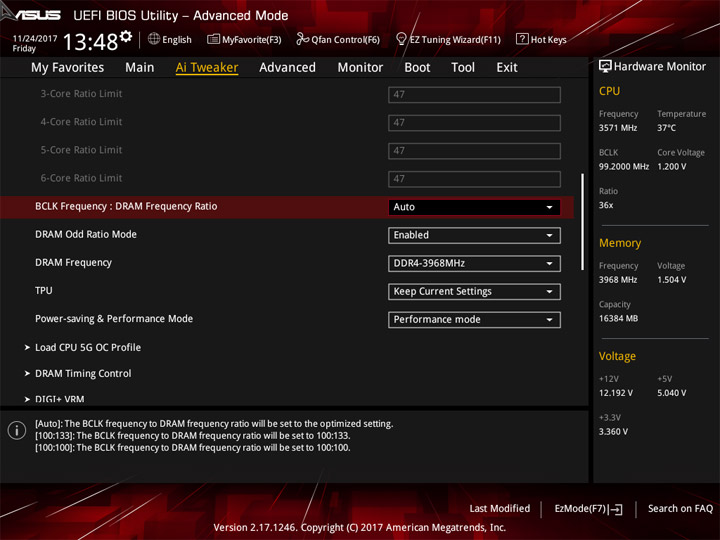Screen dimensions: 720x540
Task: Click the Capacity 16384 MB value
Action: pyautogui.click(x=618, y=318)
